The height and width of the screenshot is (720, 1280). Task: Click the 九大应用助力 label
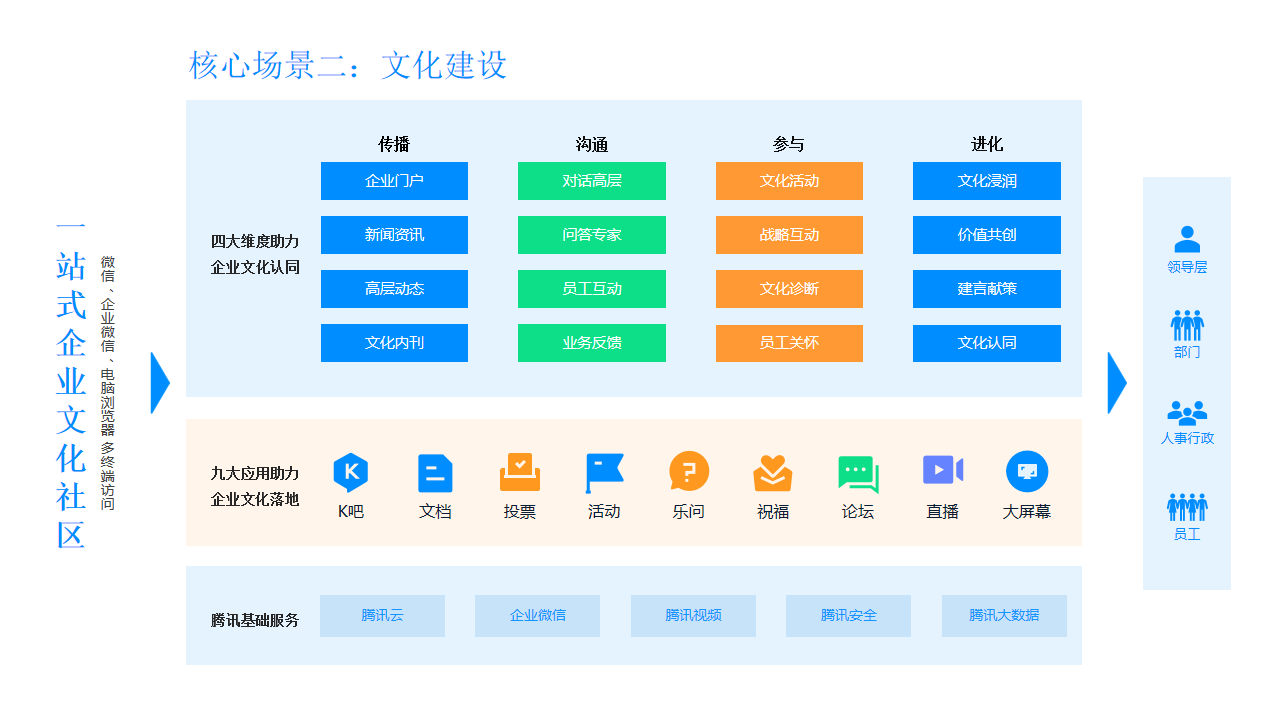coord(255,473)
